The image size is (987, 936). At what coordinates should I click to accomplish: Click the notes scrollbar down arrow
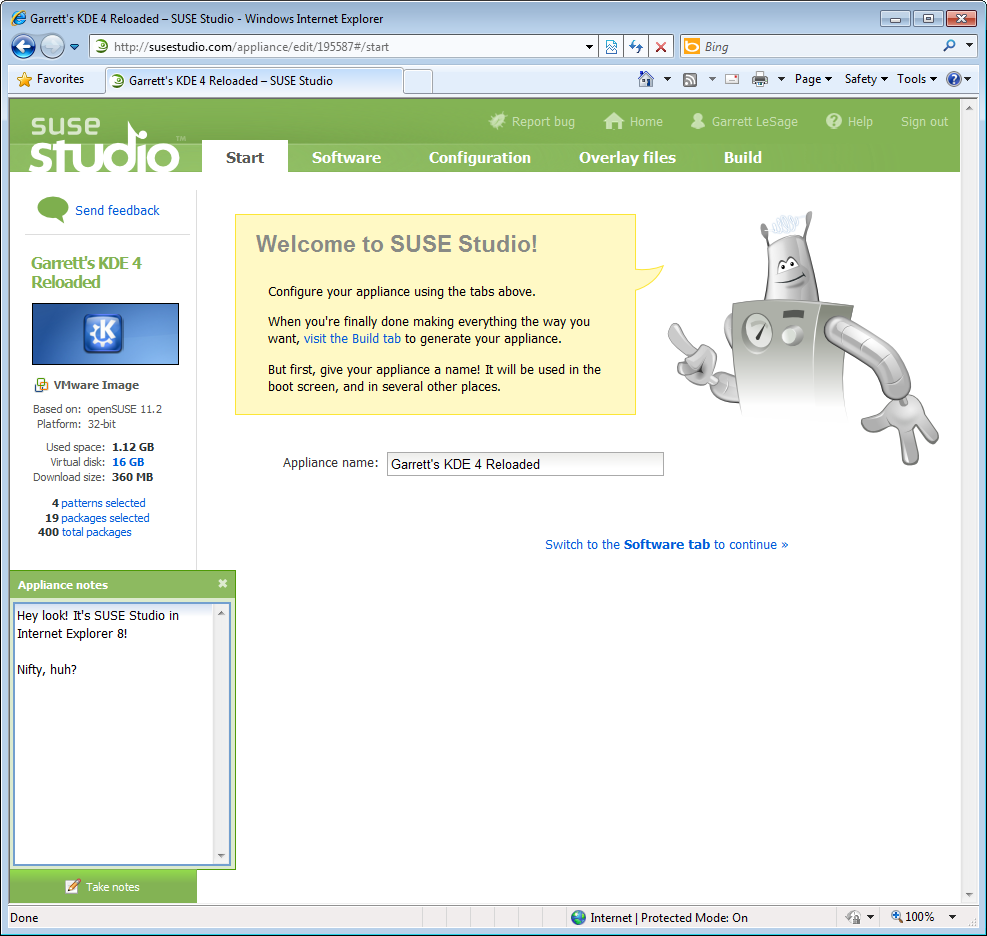(x=221, y=855)
